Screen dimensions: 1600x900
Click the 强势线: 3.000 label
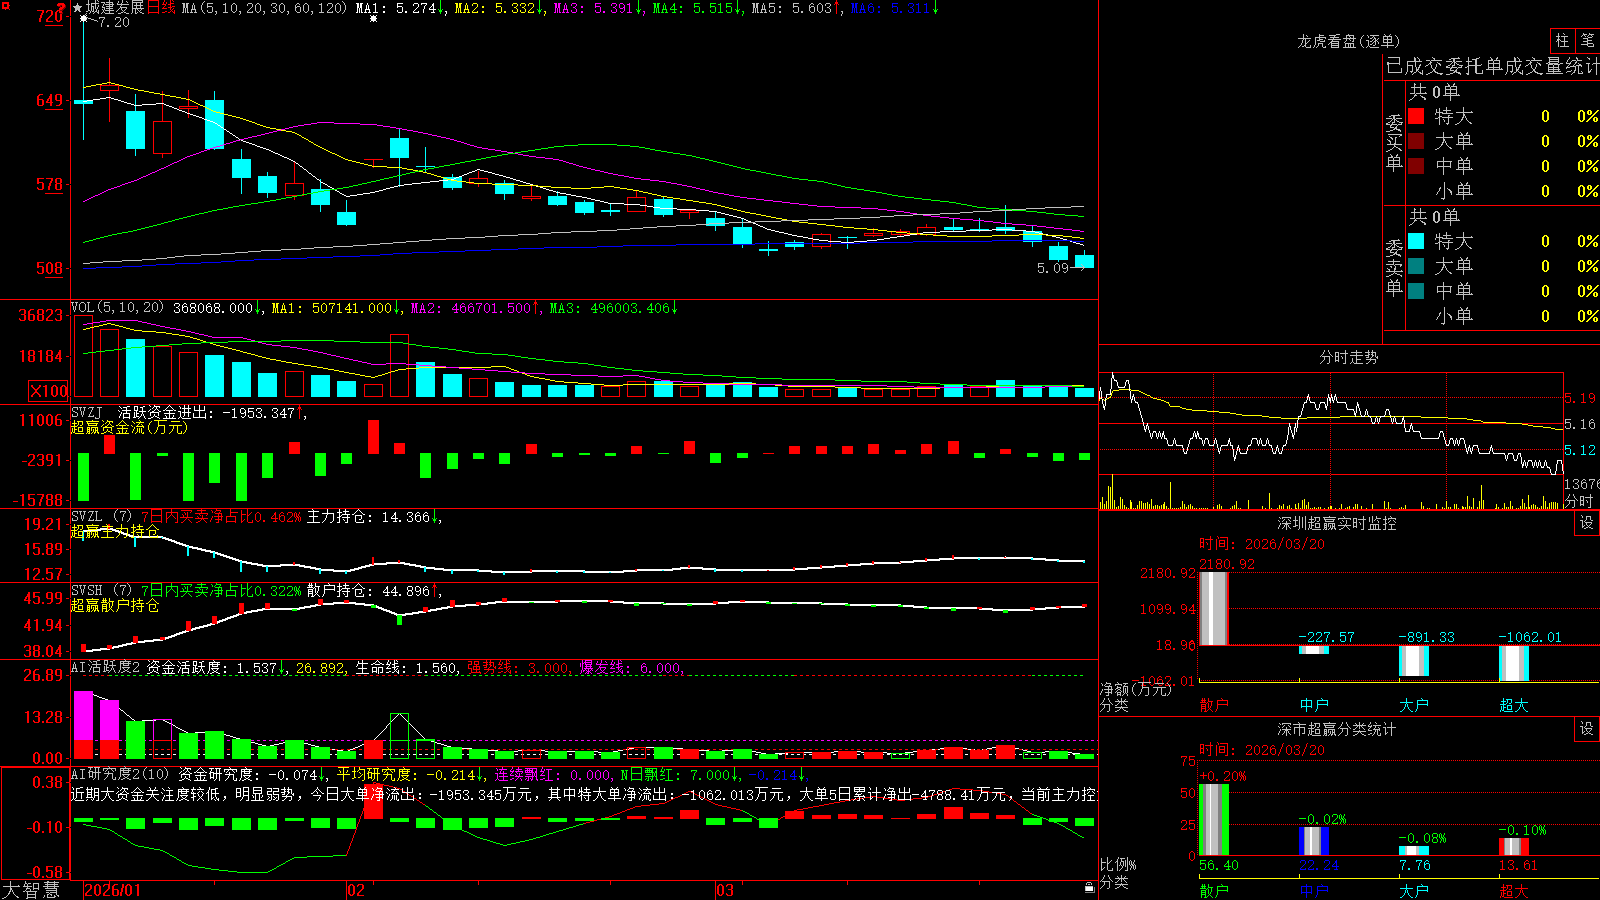[x=518, y=668]
